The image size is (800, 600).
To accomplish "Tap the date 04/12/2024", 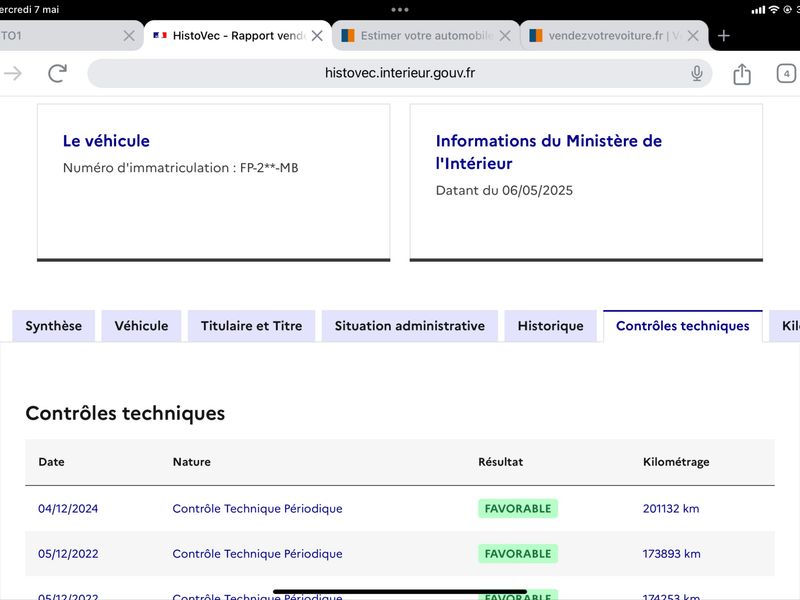I will (68, 509).
